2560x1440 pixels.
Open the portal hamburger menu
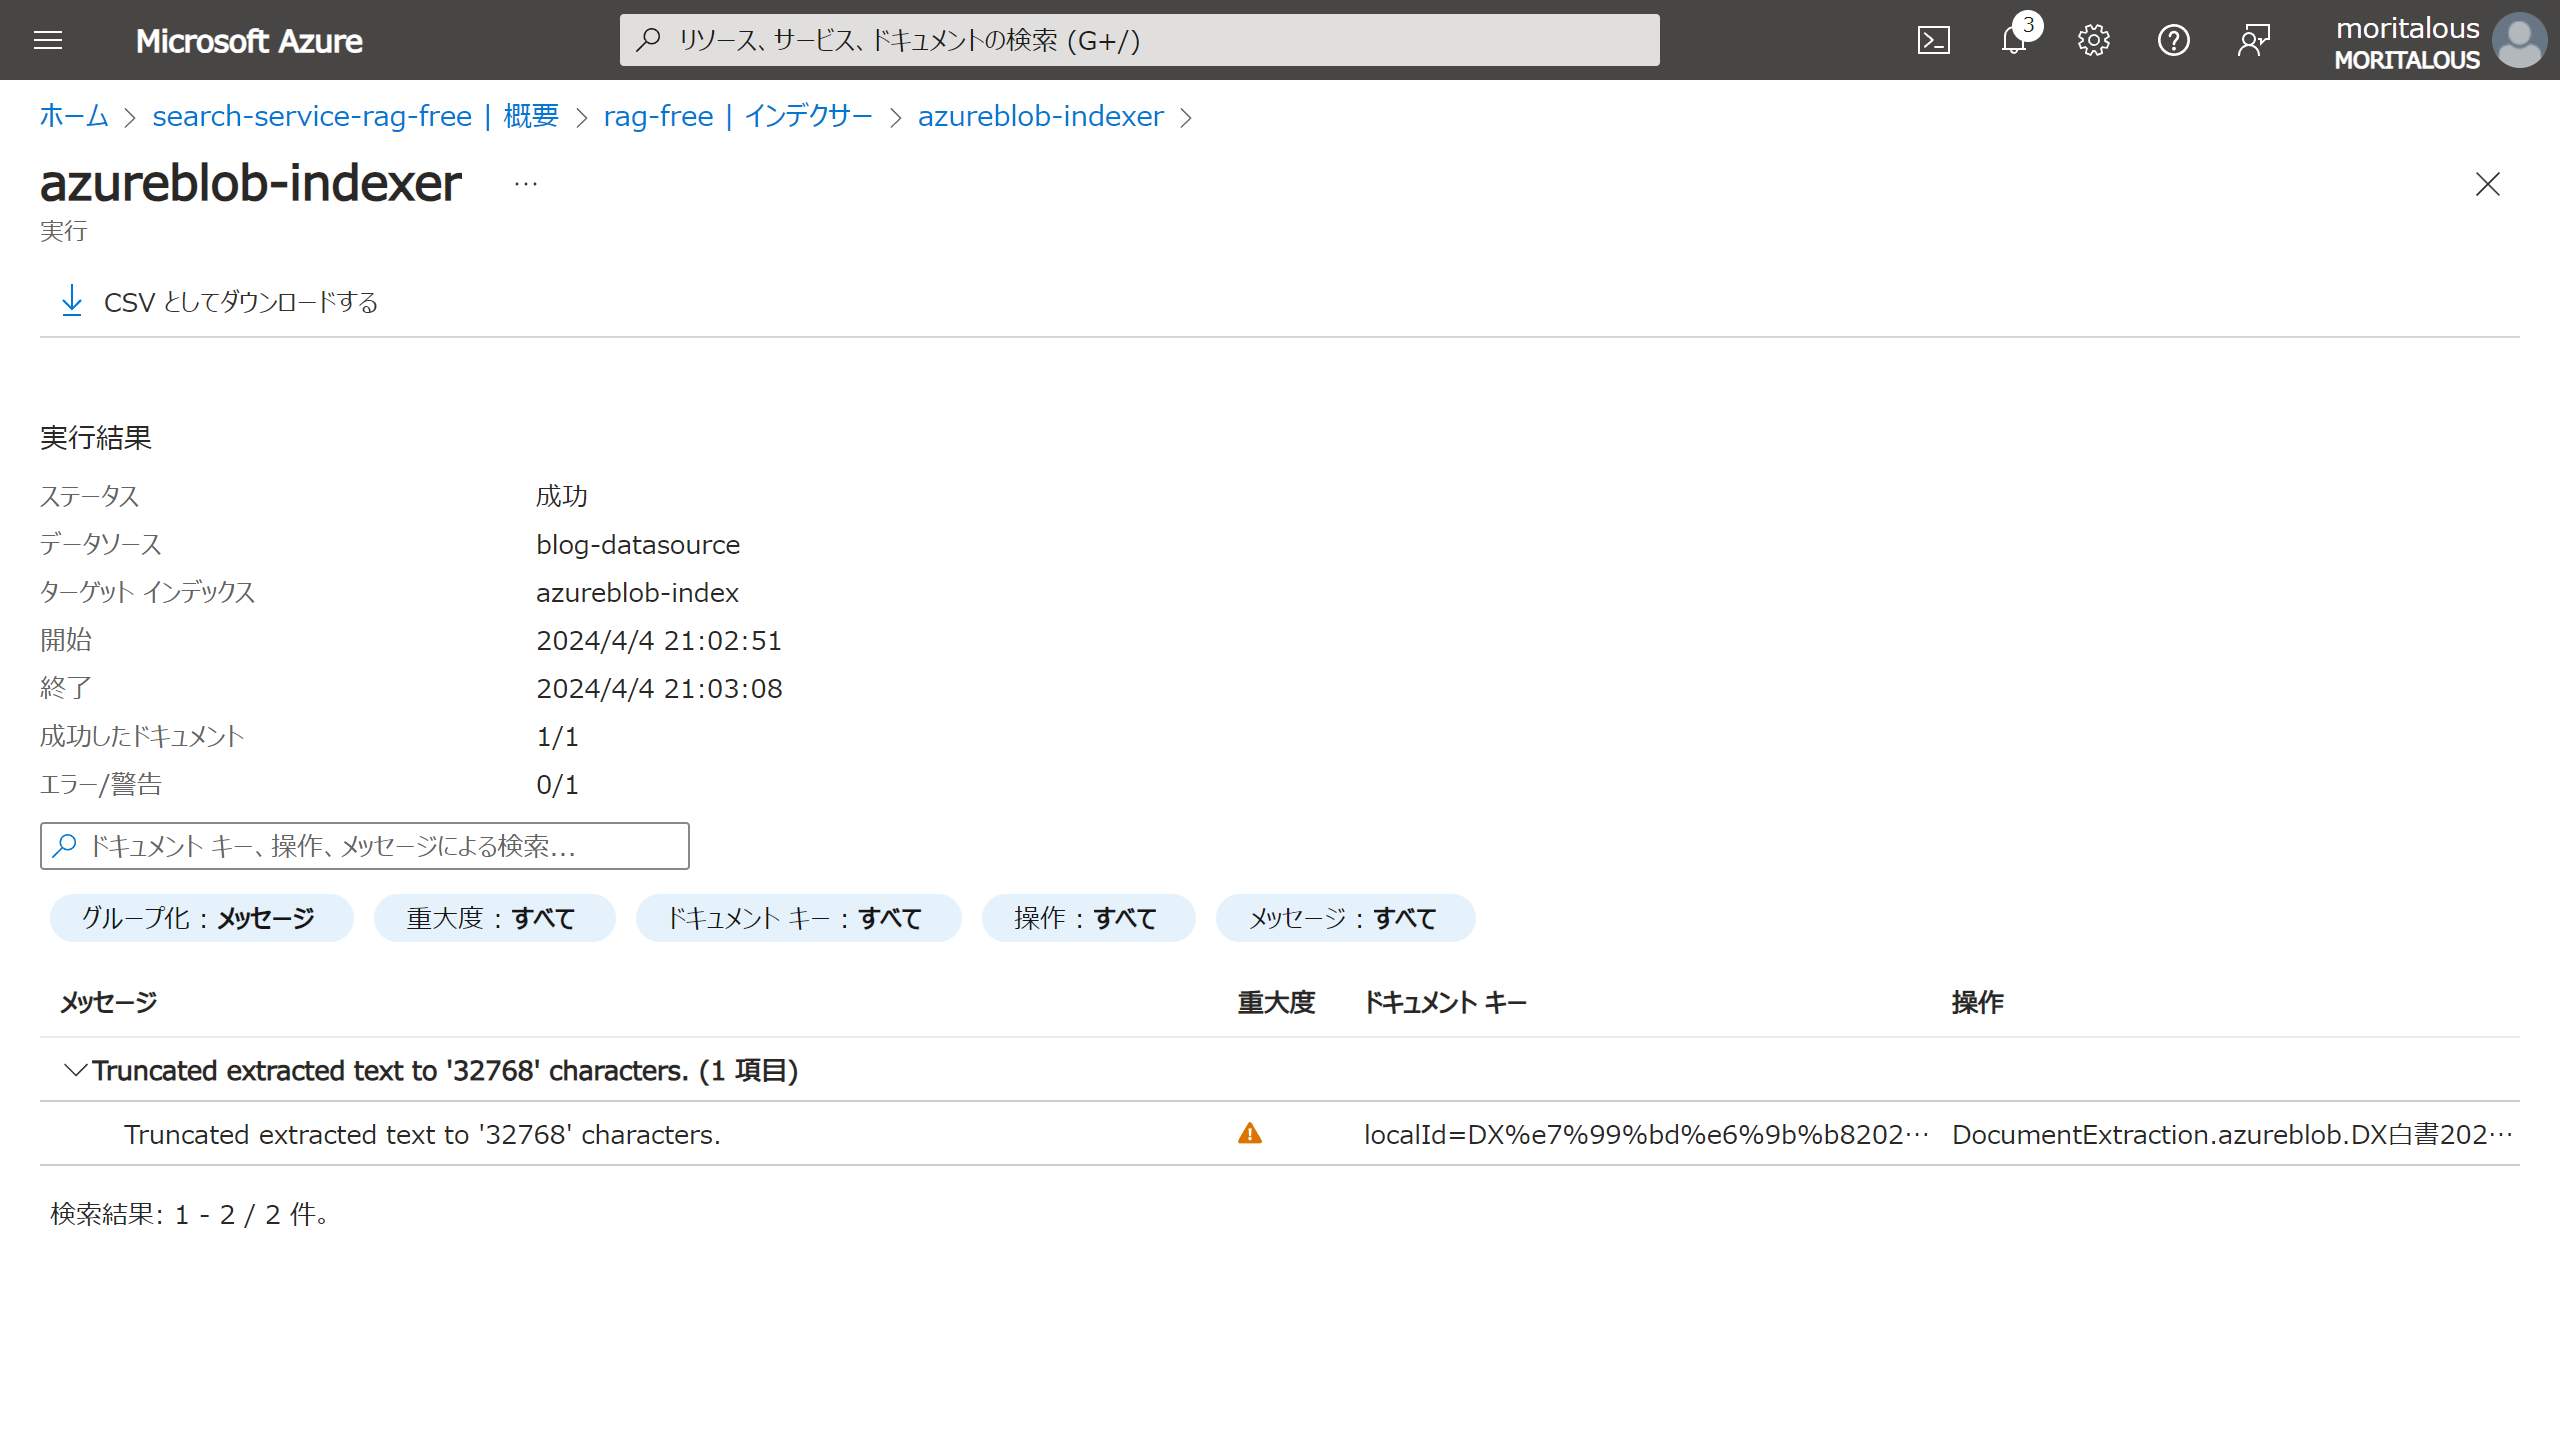click(47, 40)
